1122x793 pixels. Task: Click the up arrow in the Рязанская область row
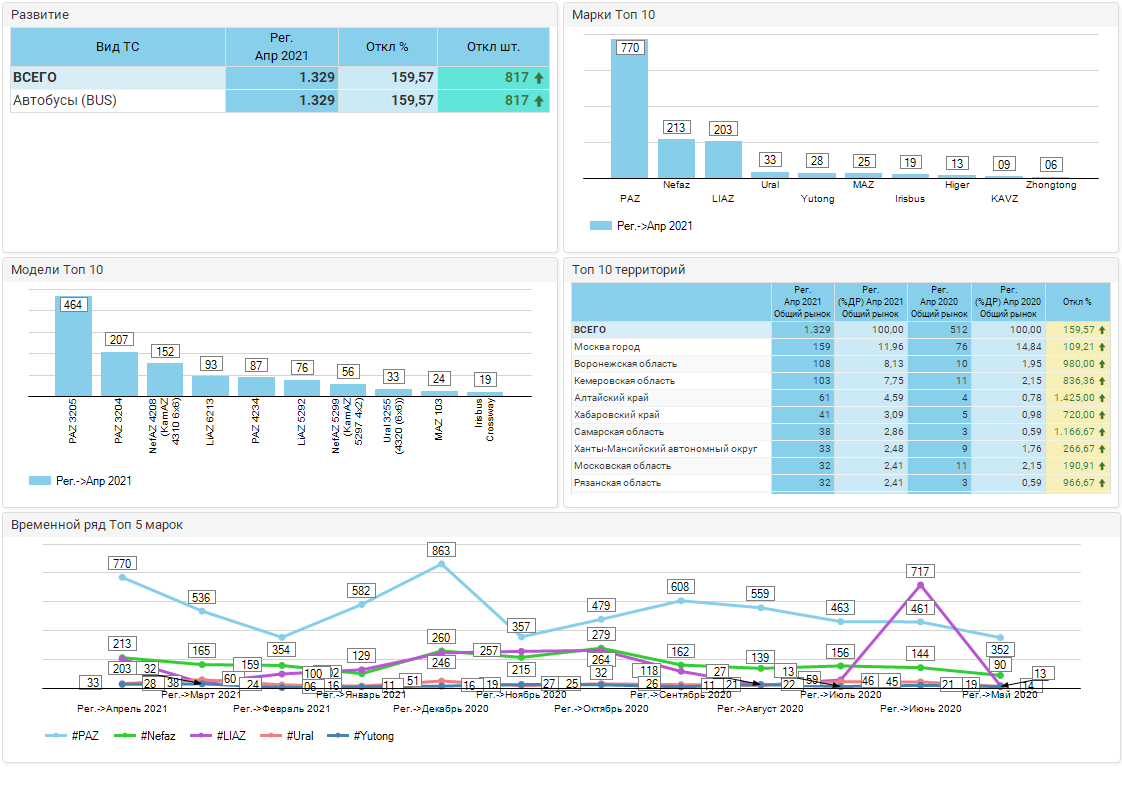tap(1102, 483)
